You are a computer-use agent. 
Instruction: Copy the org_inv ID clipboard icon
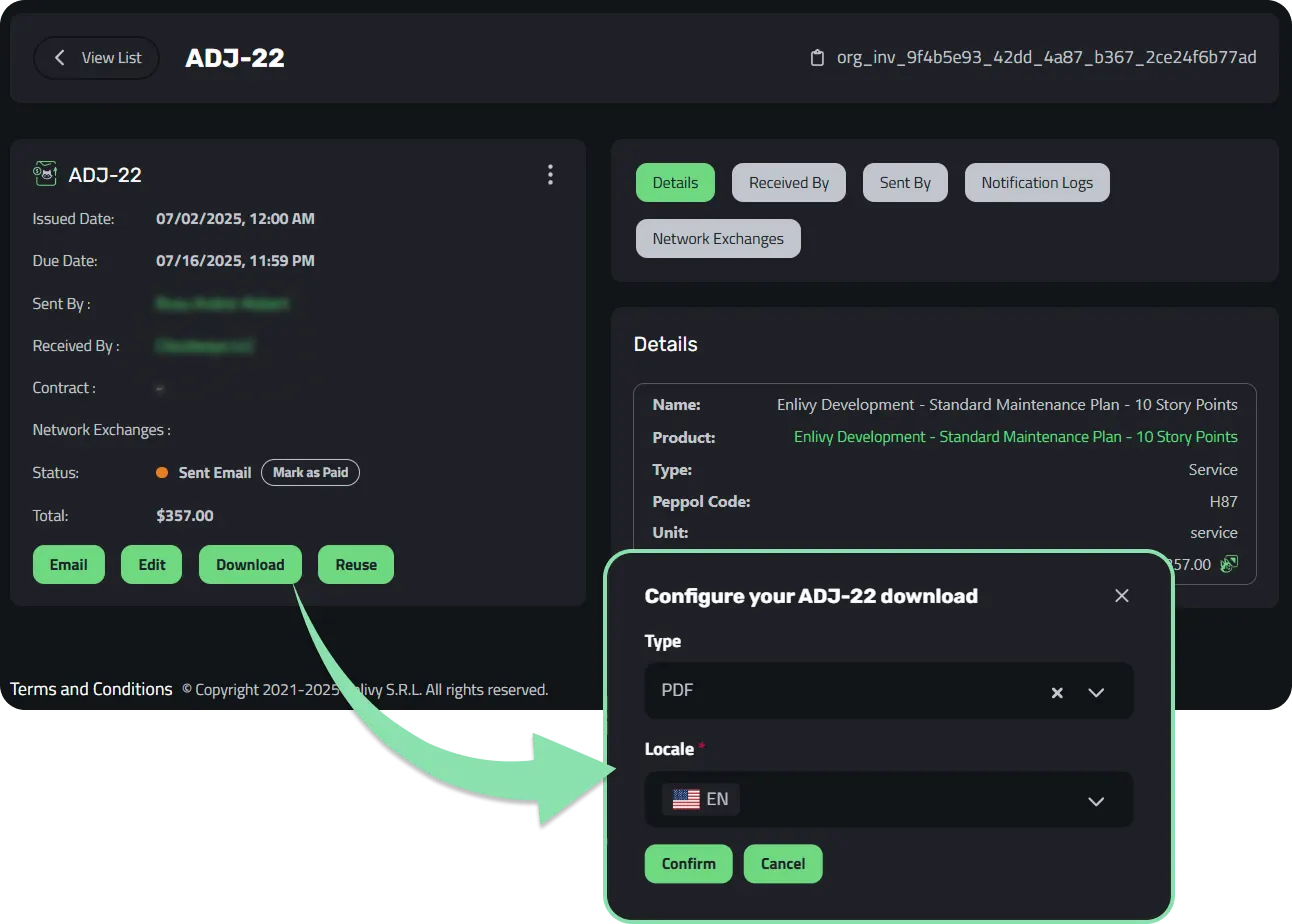[817, 58]
